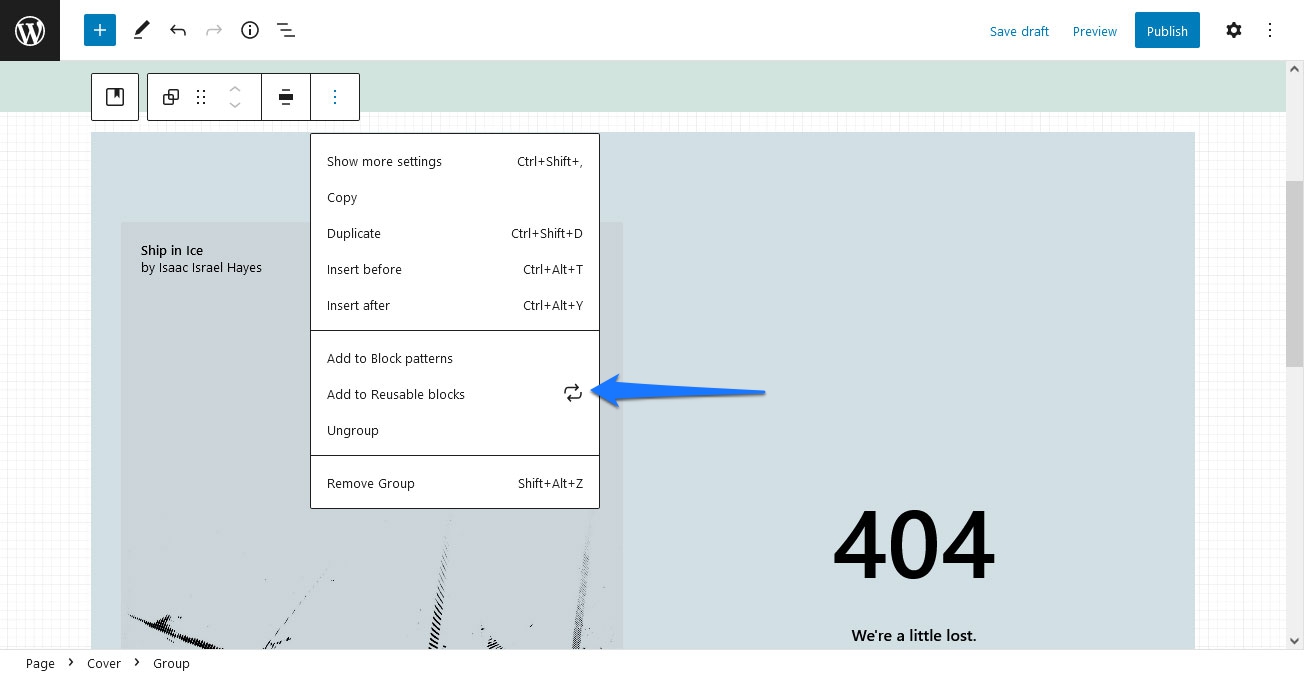
Task: Click the 404 heading text
Action: click(x=914, y=546)
